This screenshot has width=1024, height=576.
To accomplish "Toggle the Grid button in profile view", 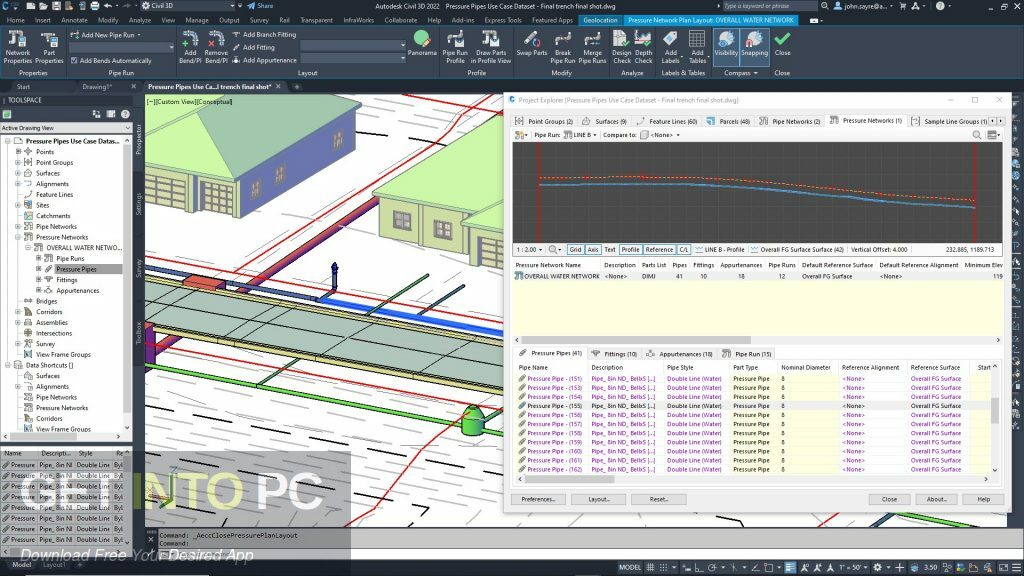I will click(x=575, y=249).
